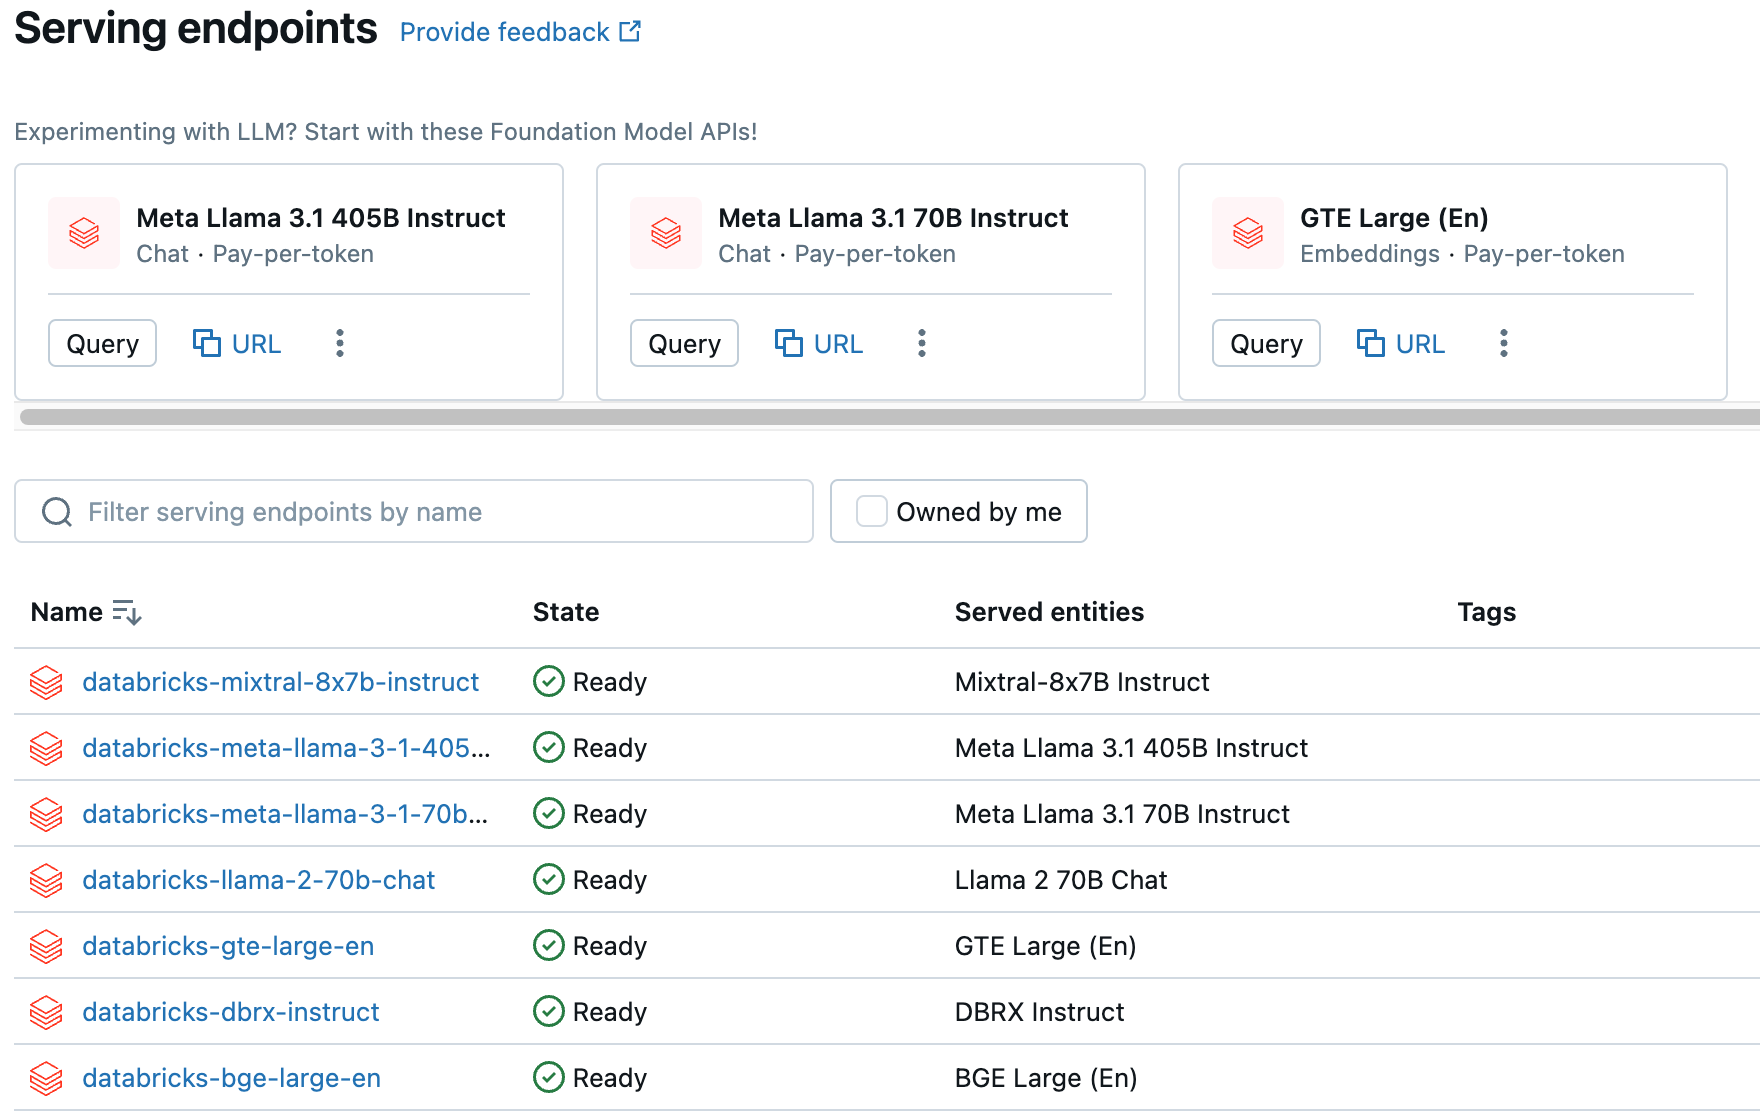The width and height of the screenshot is (1760, 1116).
Task: Open databricks-meta-llama-3-1-405... endpoint
Action: click(x=286, y=748)
